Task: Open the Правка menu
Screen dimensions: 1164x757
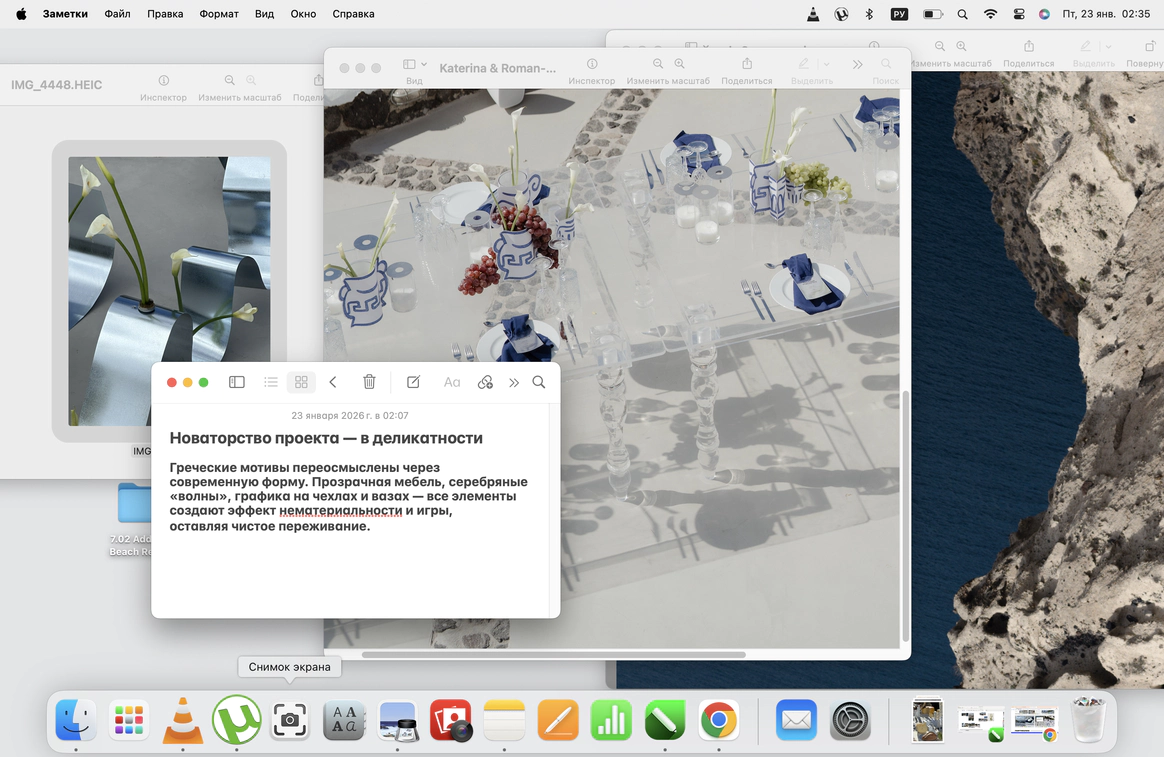Action: click(x=165, y=14)
